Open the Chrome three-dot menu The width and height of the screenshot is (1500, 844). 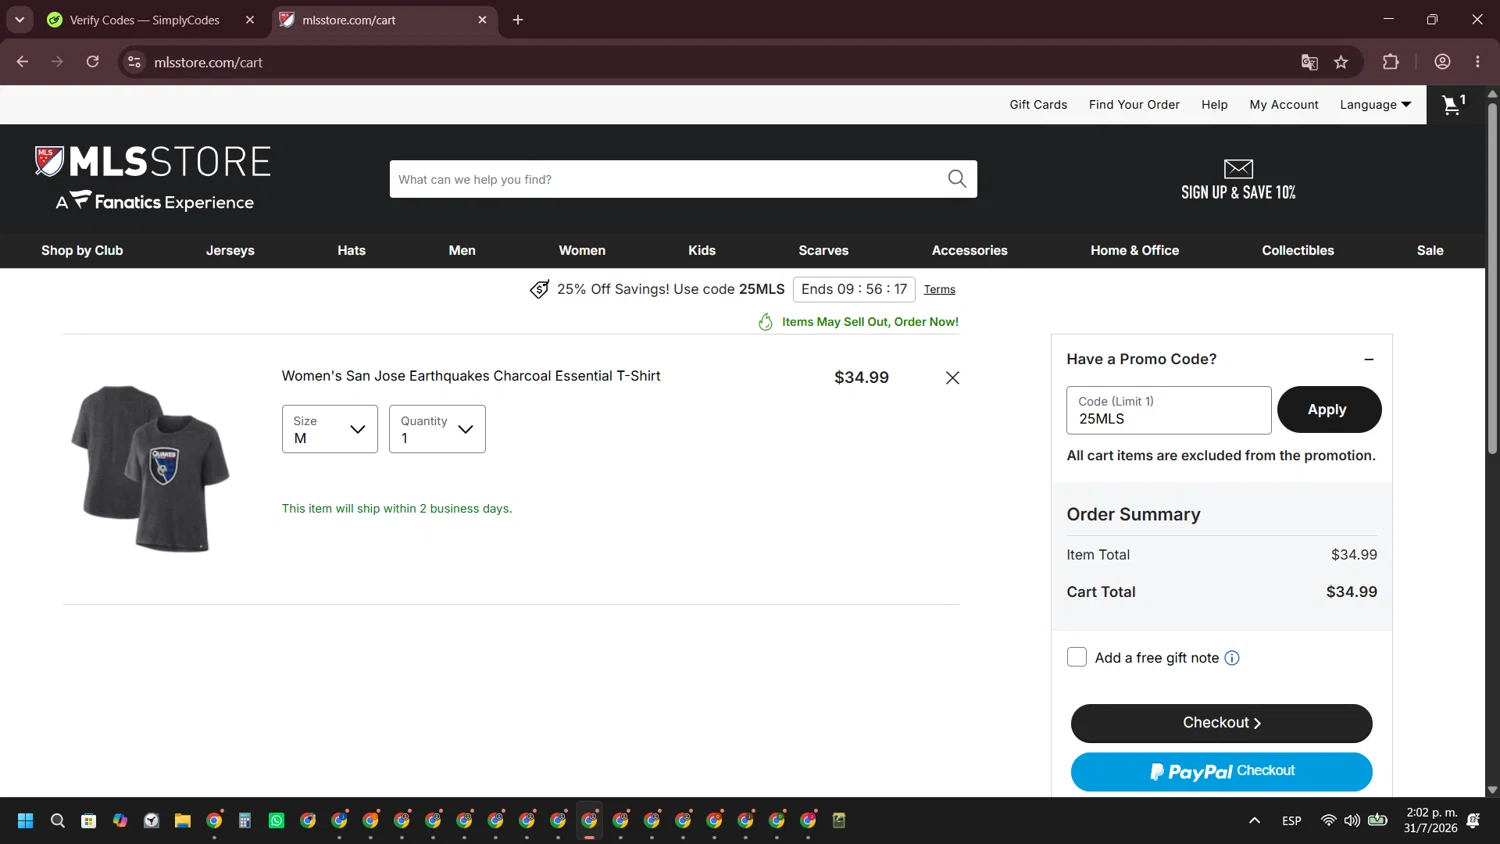tap(1478, 62)
